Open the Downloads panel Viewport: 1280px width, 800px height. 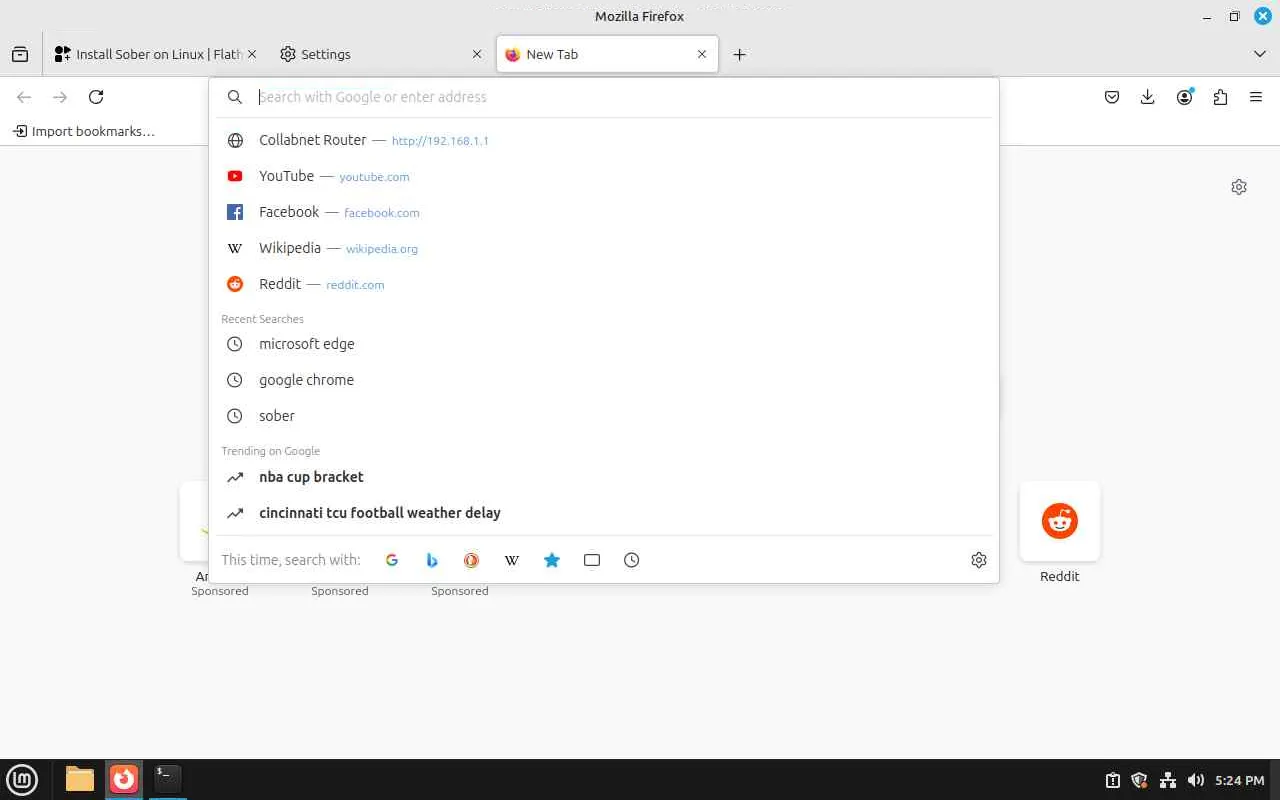point(1148,97)
